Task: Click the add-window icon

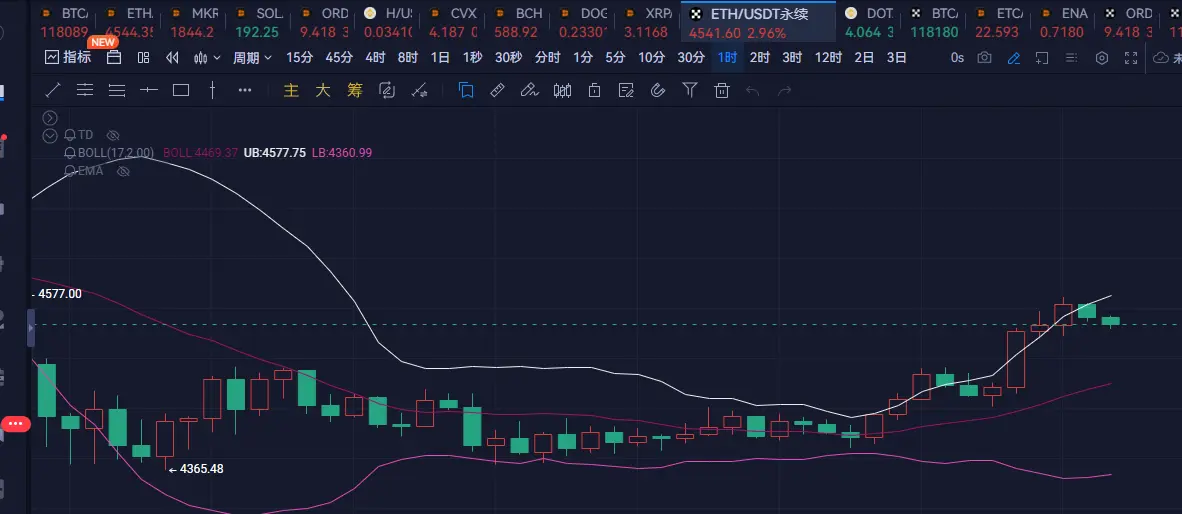Action: (x=1042, y=57)
